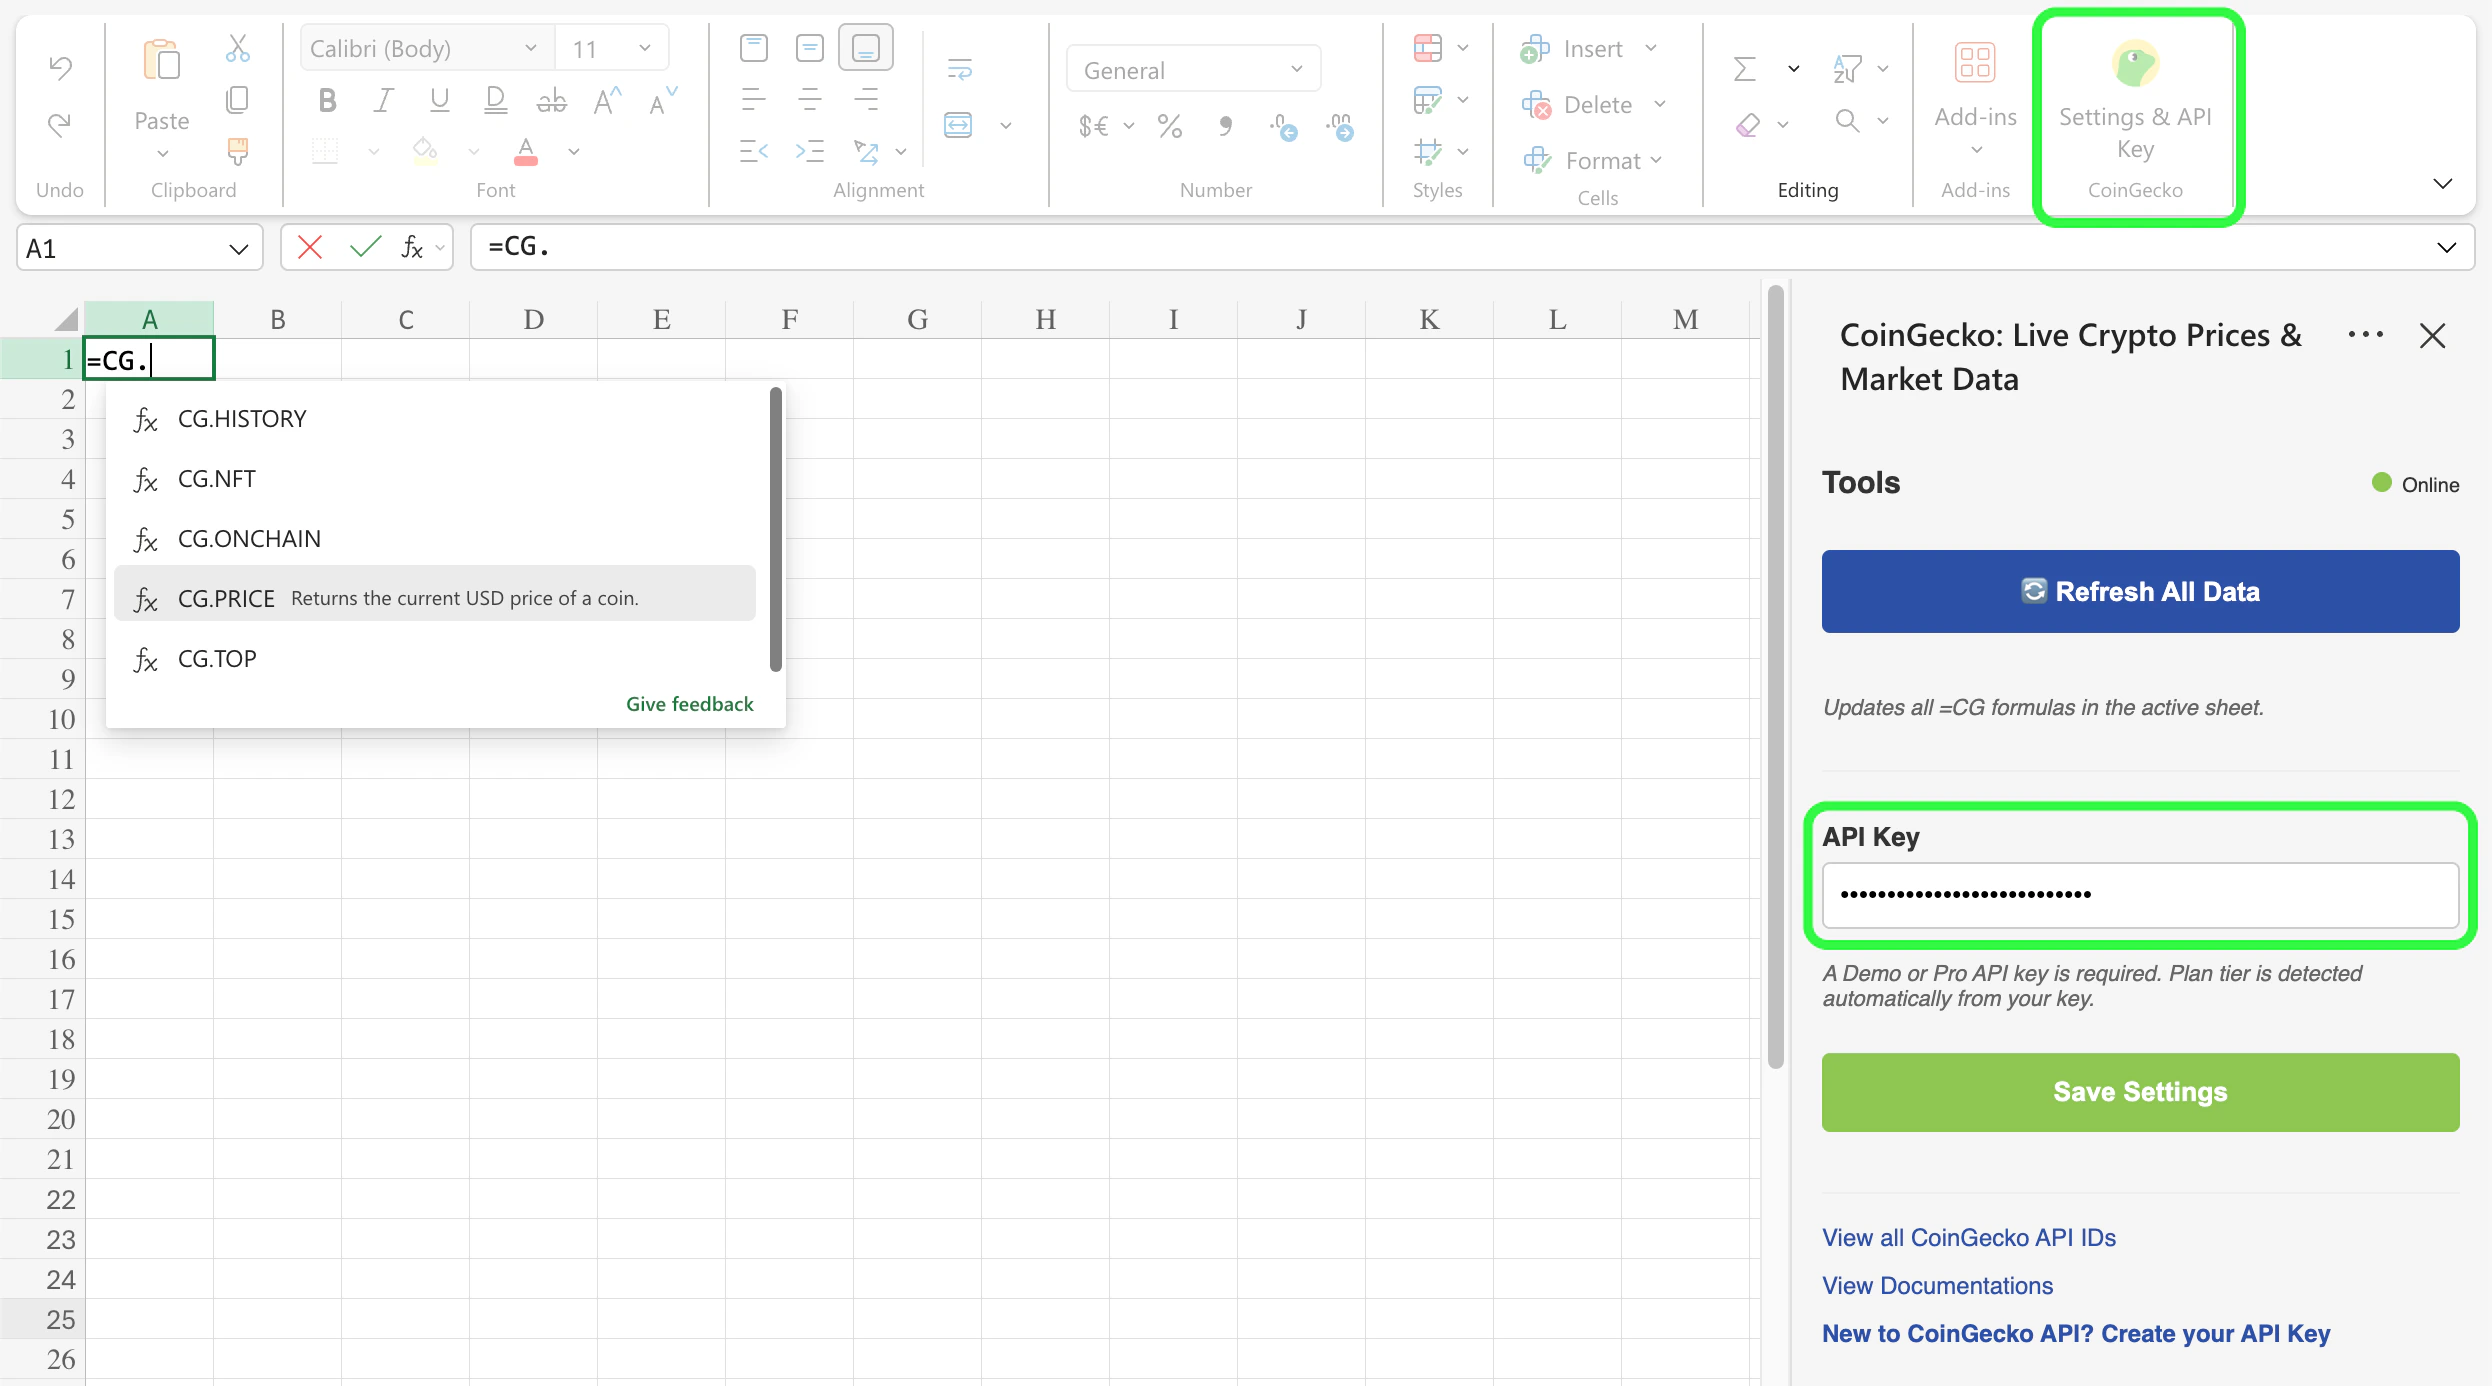2492x1386 pixels.
Task: Open the font size dropdown
Action: (646, 47)
